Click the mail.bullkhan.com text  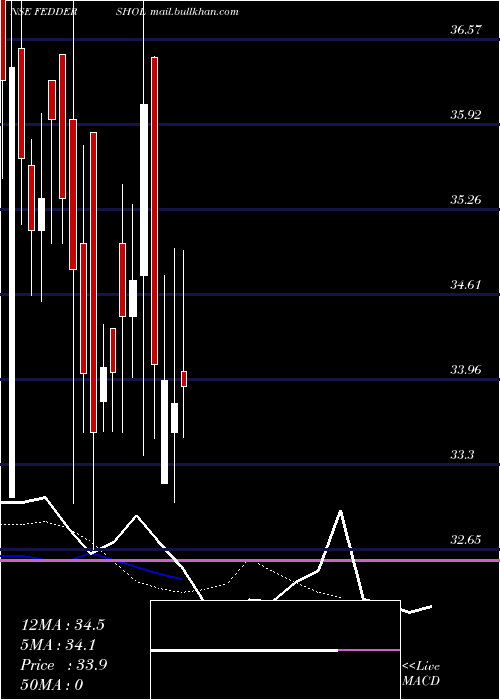[x=194, y=12]
